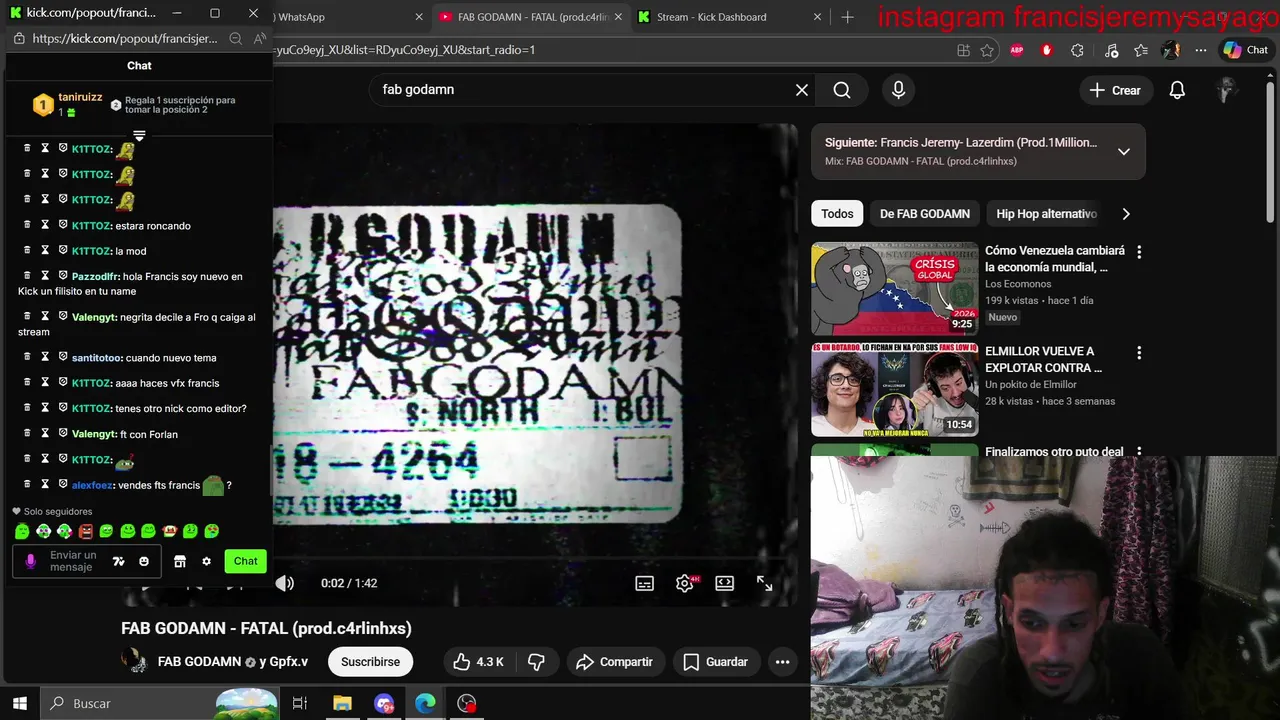Timeout hourglass icon beside santitotoo's message
The image size is (1280, 720).
[x=45, y=357]
